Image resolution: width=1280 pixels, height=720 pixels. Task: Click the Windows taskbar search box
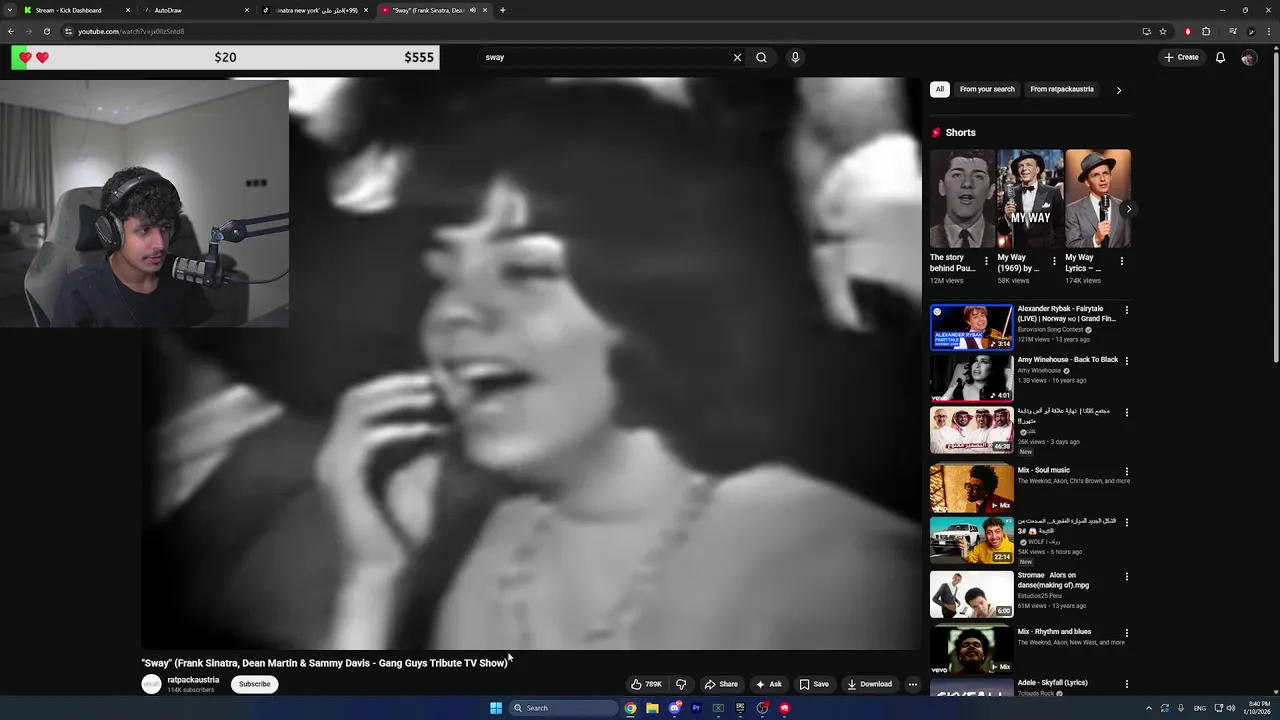click(563, 708)
